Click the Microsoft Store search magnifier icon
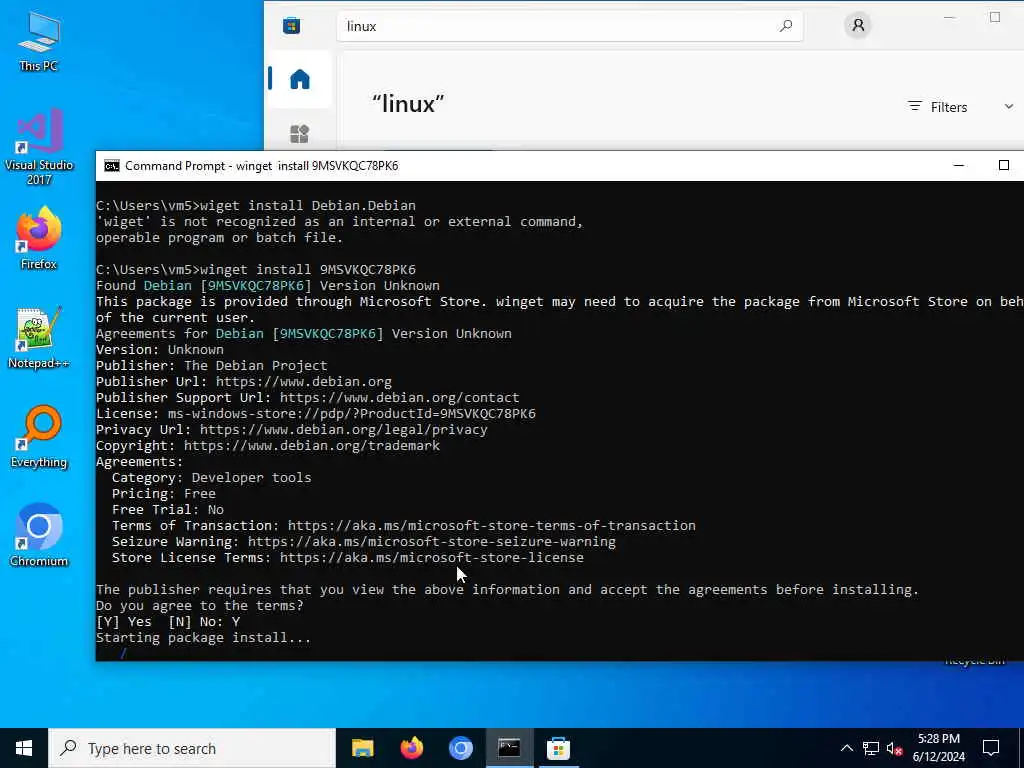Image resolution: width=1024 pixels, height=768 pixels. tap(786, 26)
